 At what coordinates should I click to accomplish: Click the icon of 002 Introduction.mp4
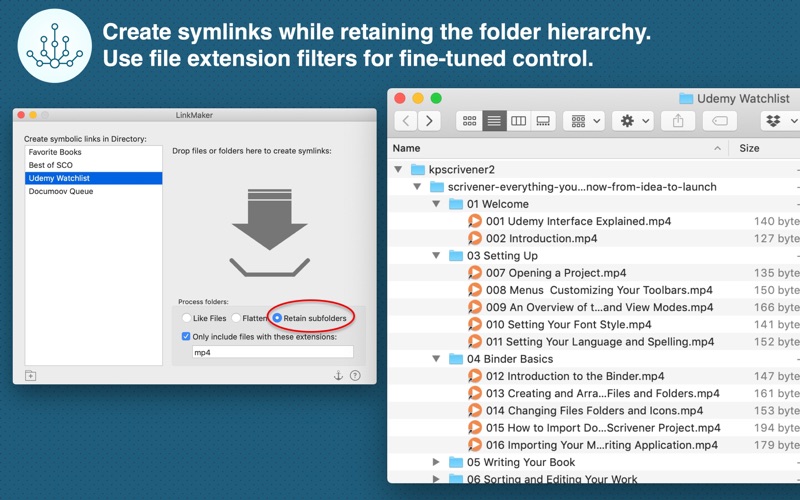pos(474,238)
